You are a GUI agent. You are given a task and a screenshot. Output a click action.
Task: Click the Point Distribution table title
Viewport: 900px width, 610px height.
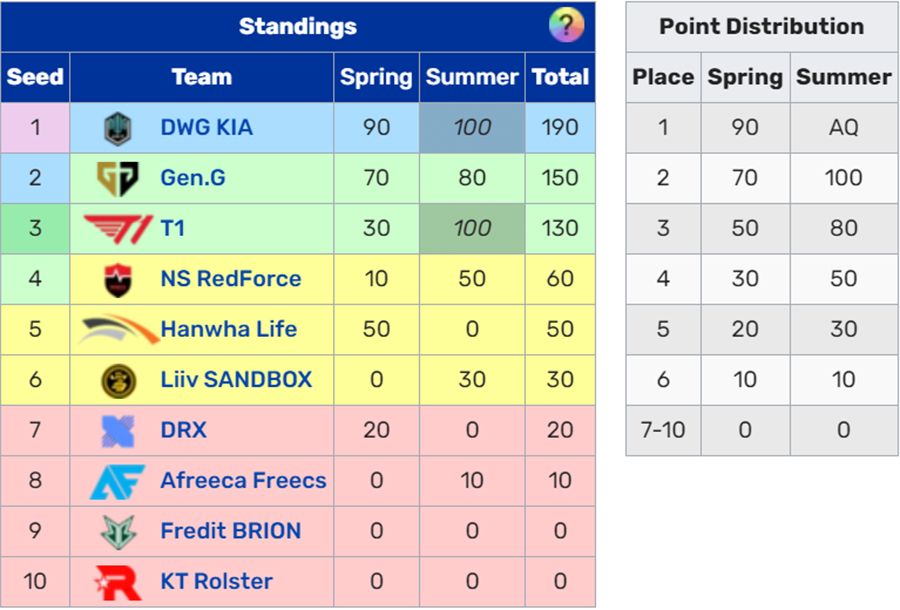[762, 26]
